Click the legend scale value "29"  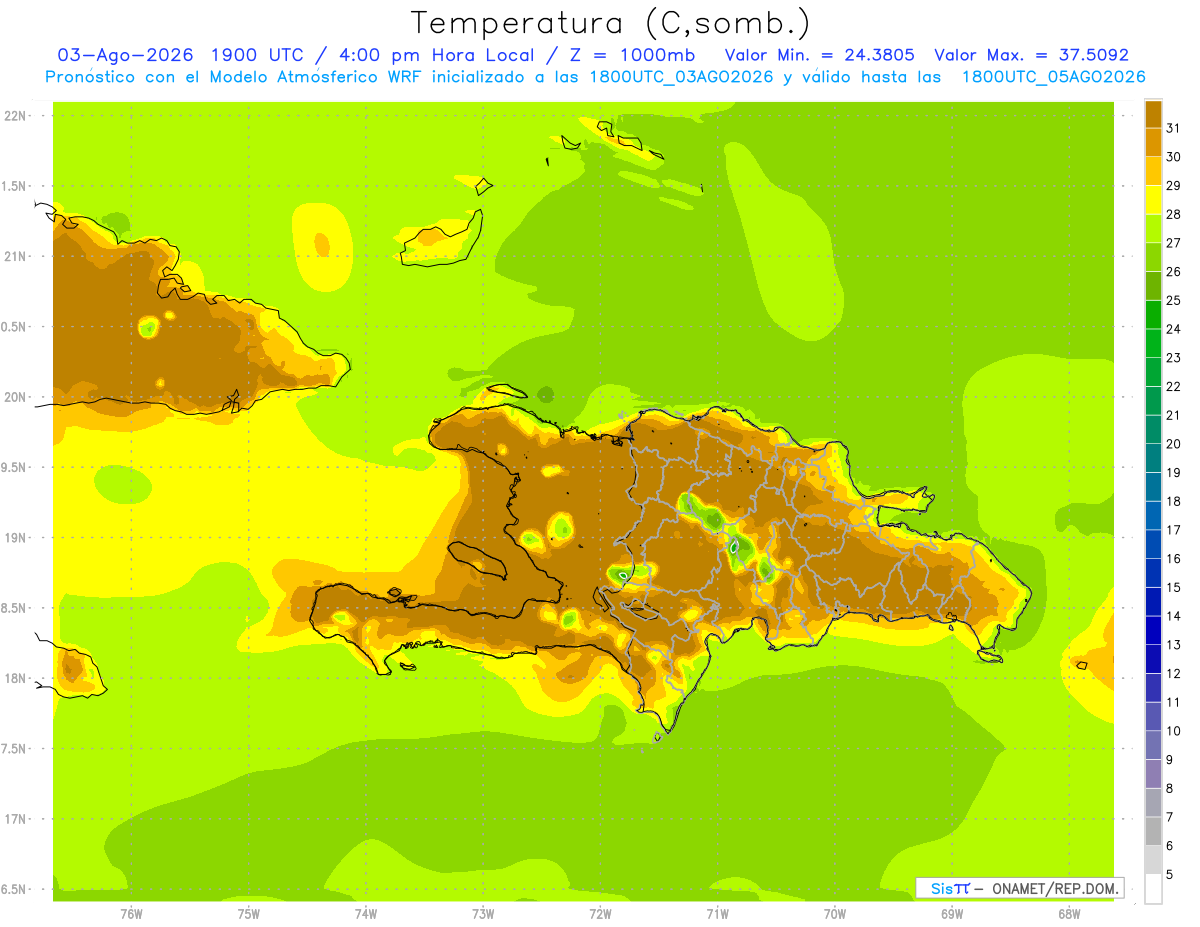point(1174,185)
